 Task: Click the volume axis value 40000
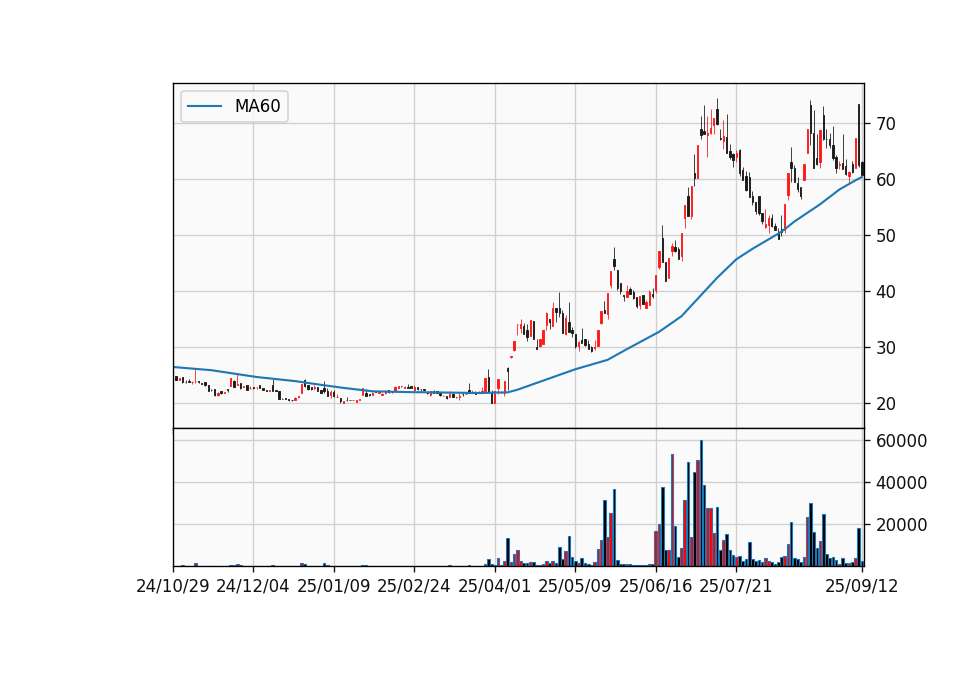tap(901, 483)
